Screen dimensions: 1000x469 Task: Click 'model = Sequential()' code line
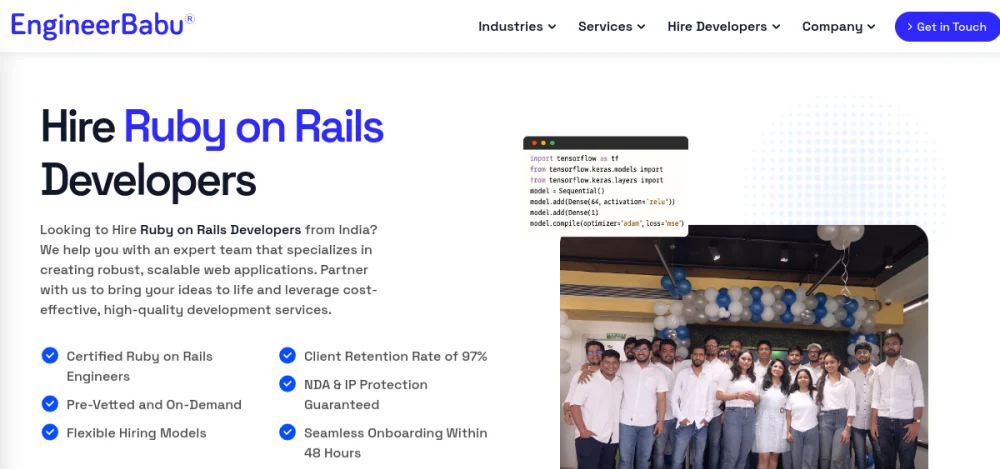[x=567, y=191]
